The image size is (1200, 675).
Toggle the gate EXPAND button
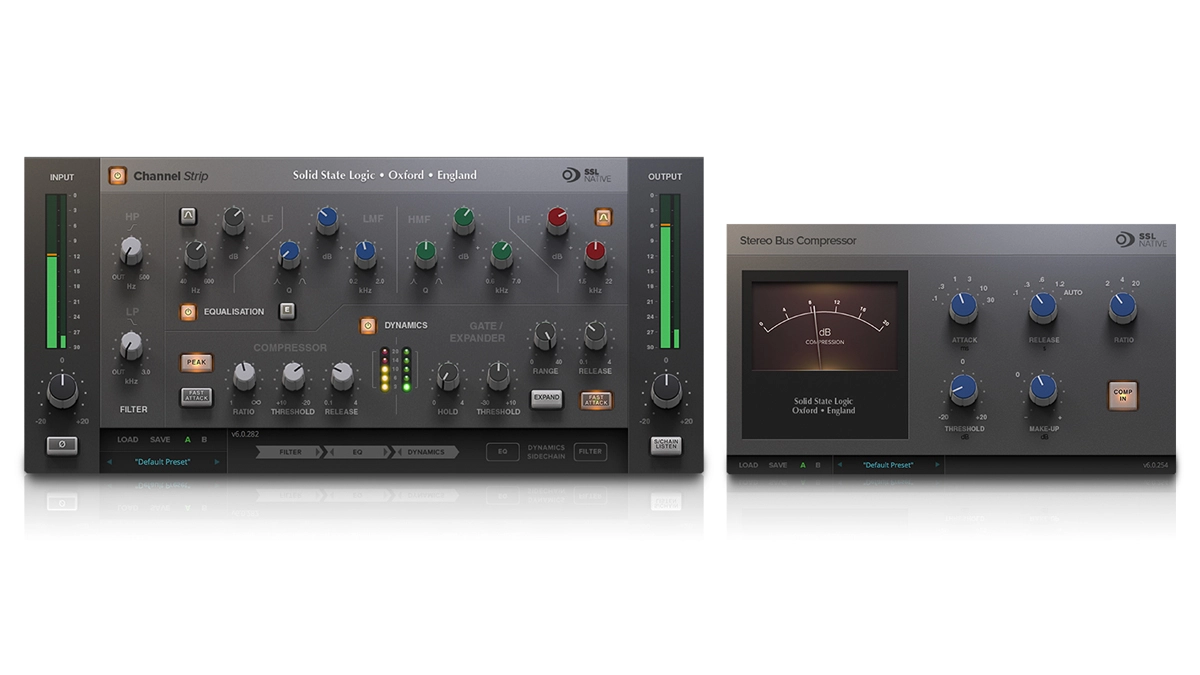[546, 397]
